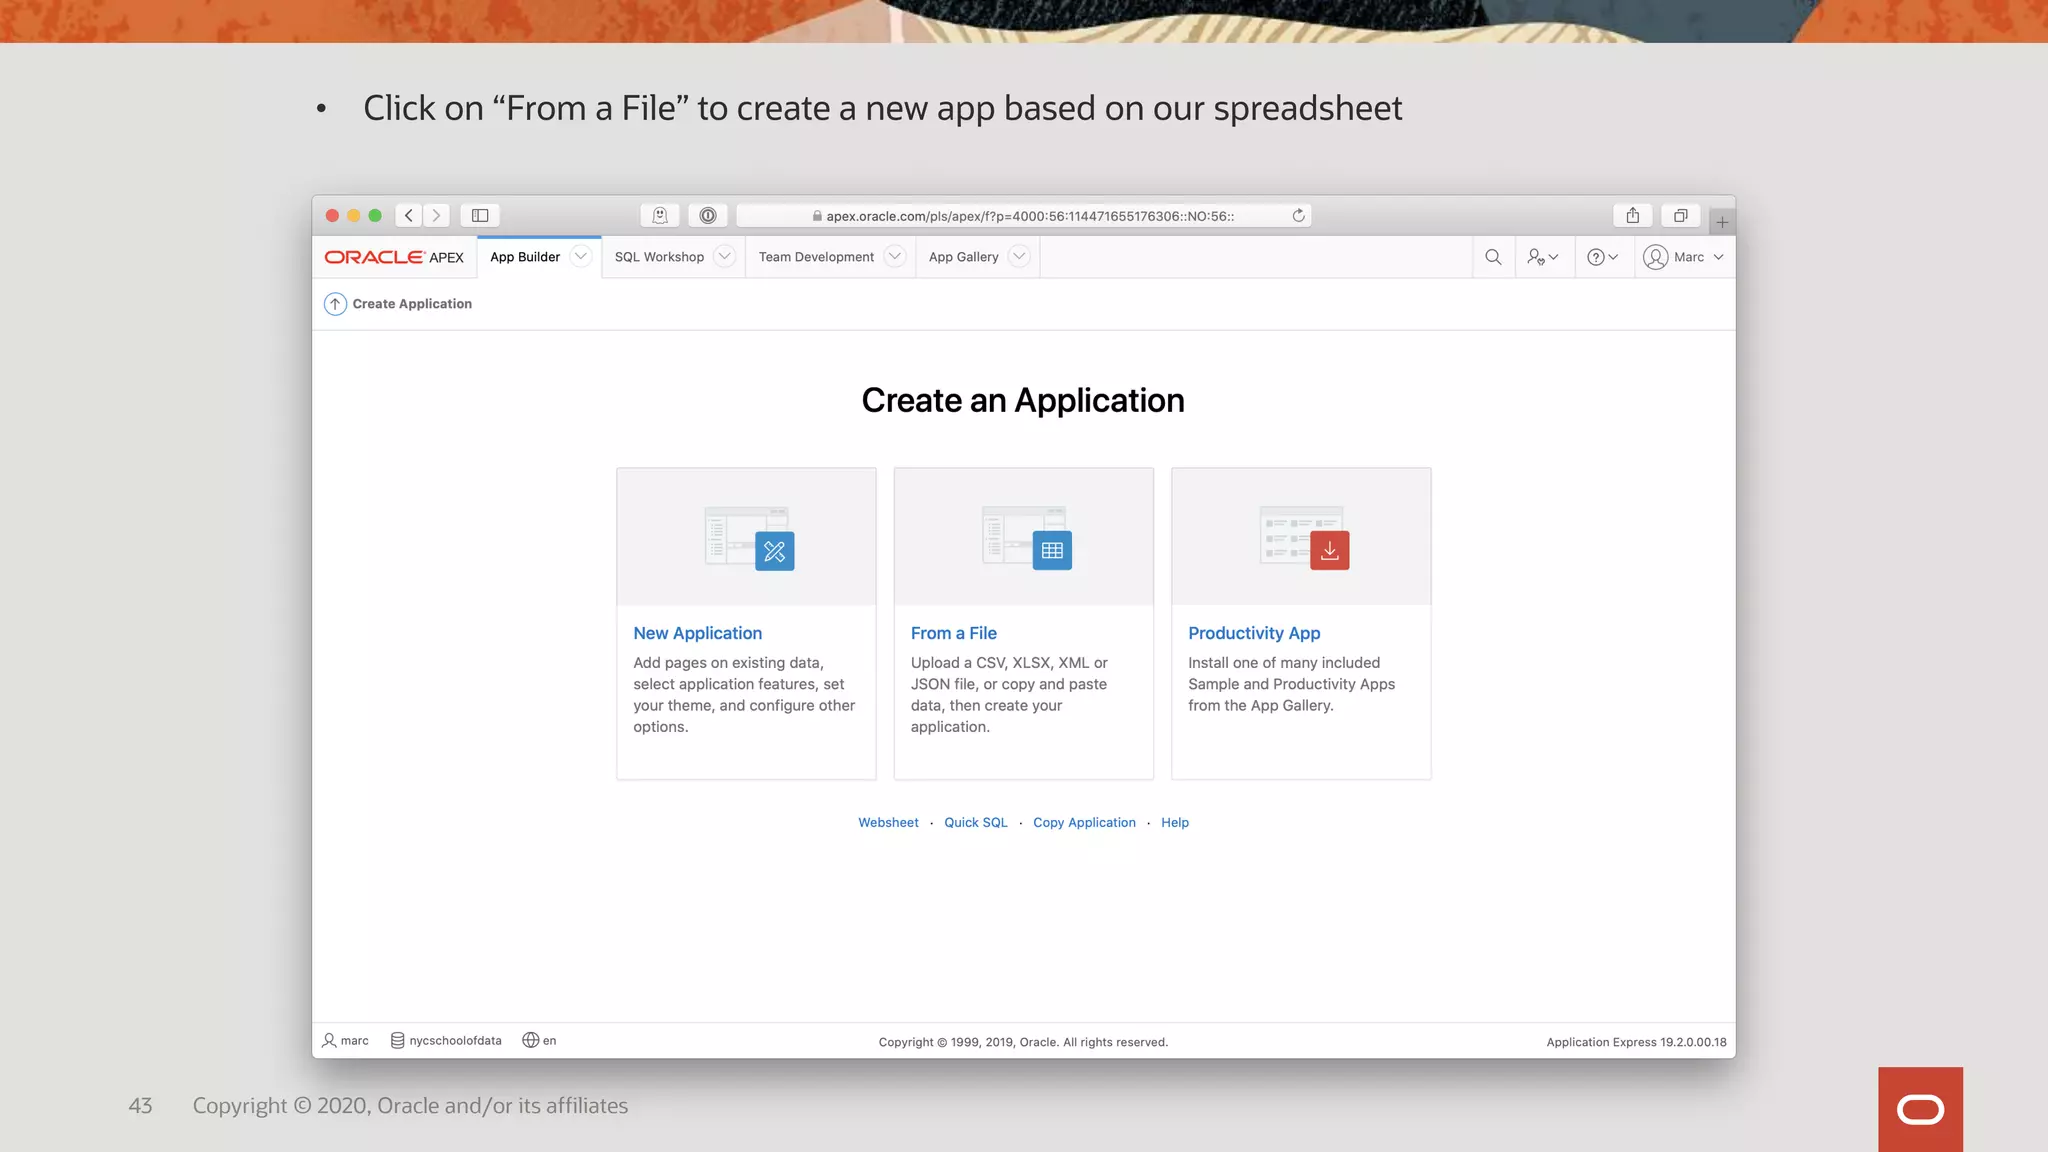Expand the App Gallery dropdown chevron
Image resolution: width=2048 pixels, height=1152 pixels.
1019,257
